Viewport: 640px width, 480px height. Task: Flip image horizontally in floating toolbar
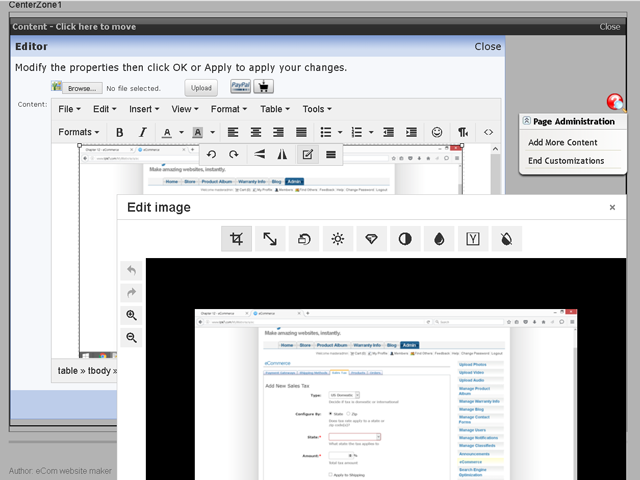pos(282,154)
